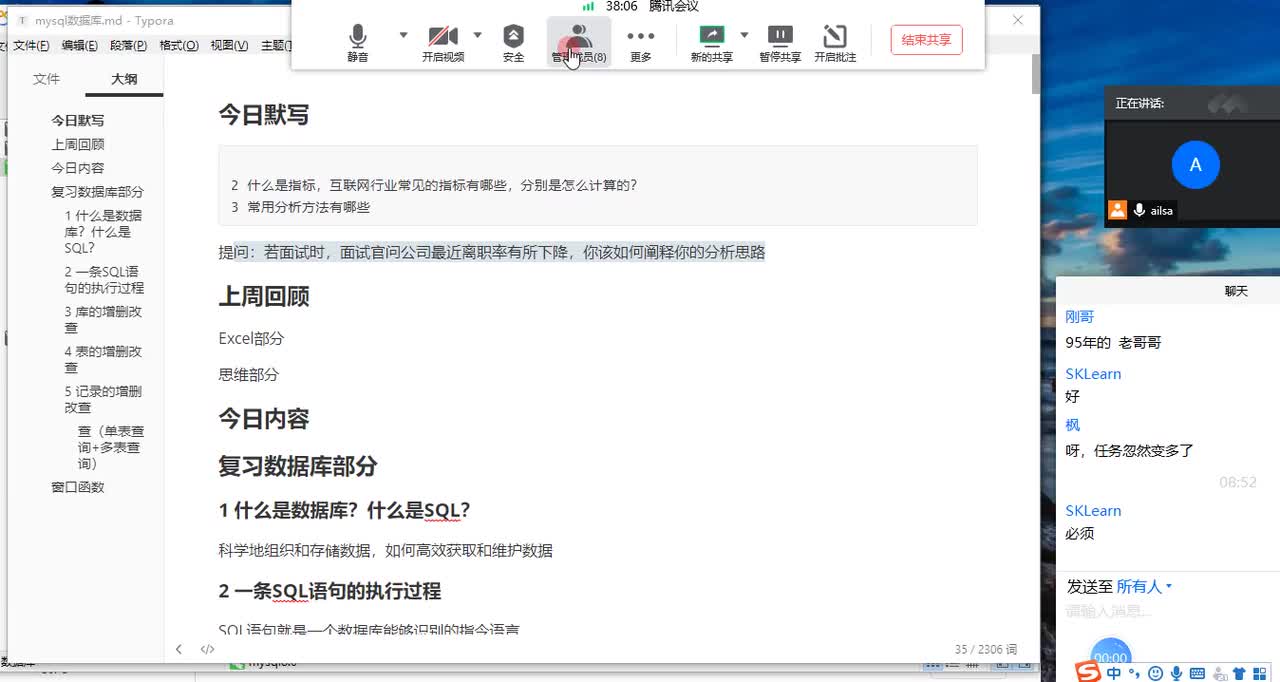
Task: Switch sidebar to the 大纲 tab
Action: click(124, 79)
